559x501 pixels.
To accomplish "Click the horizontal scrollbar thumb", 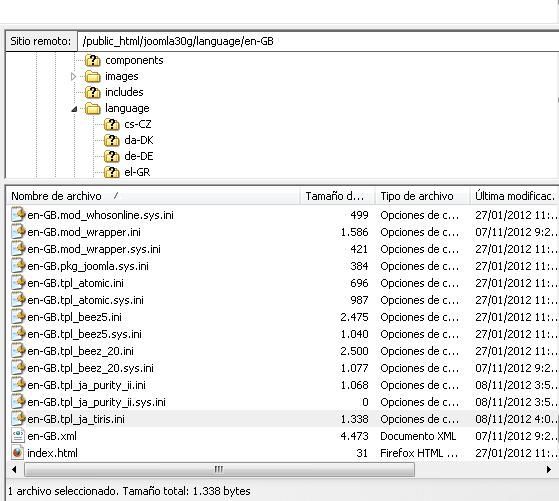I will pos(219,470).
